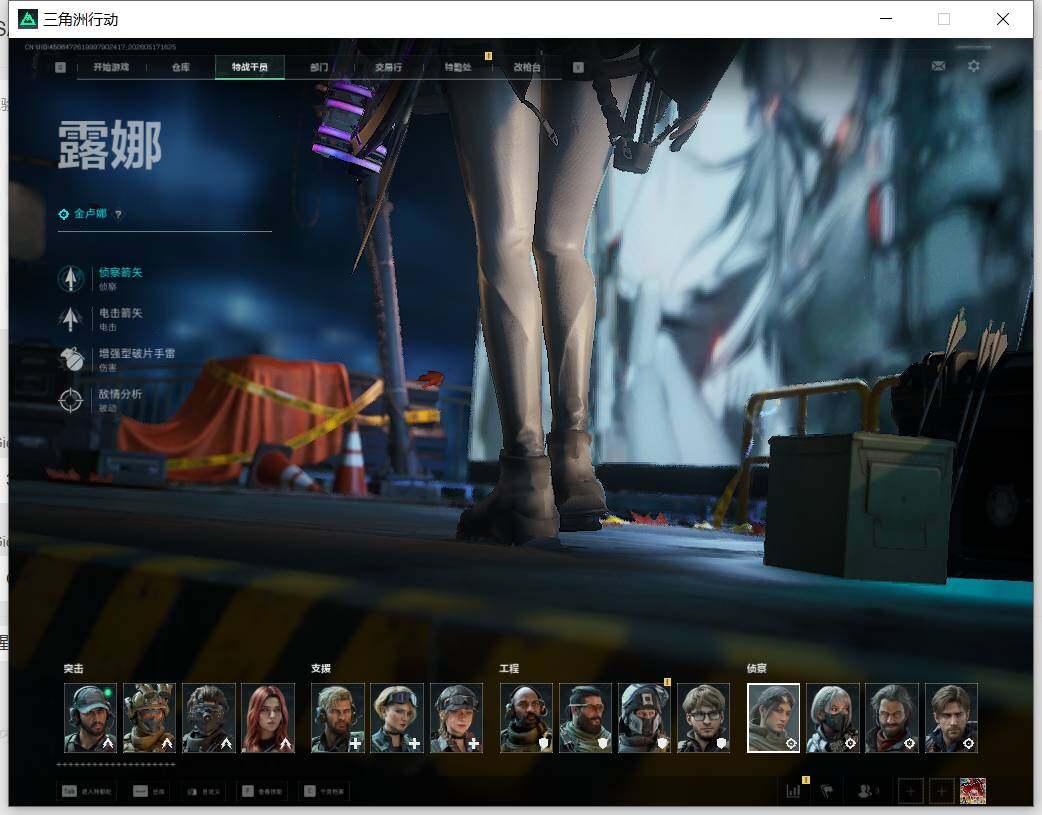Click the 侦察 class heading

click(756, 669)
